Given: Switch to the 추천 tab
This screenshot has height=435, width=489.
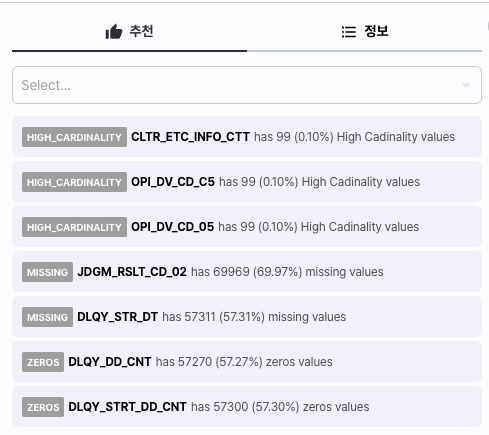Looking at the screenshot, I should coord(129,32).
